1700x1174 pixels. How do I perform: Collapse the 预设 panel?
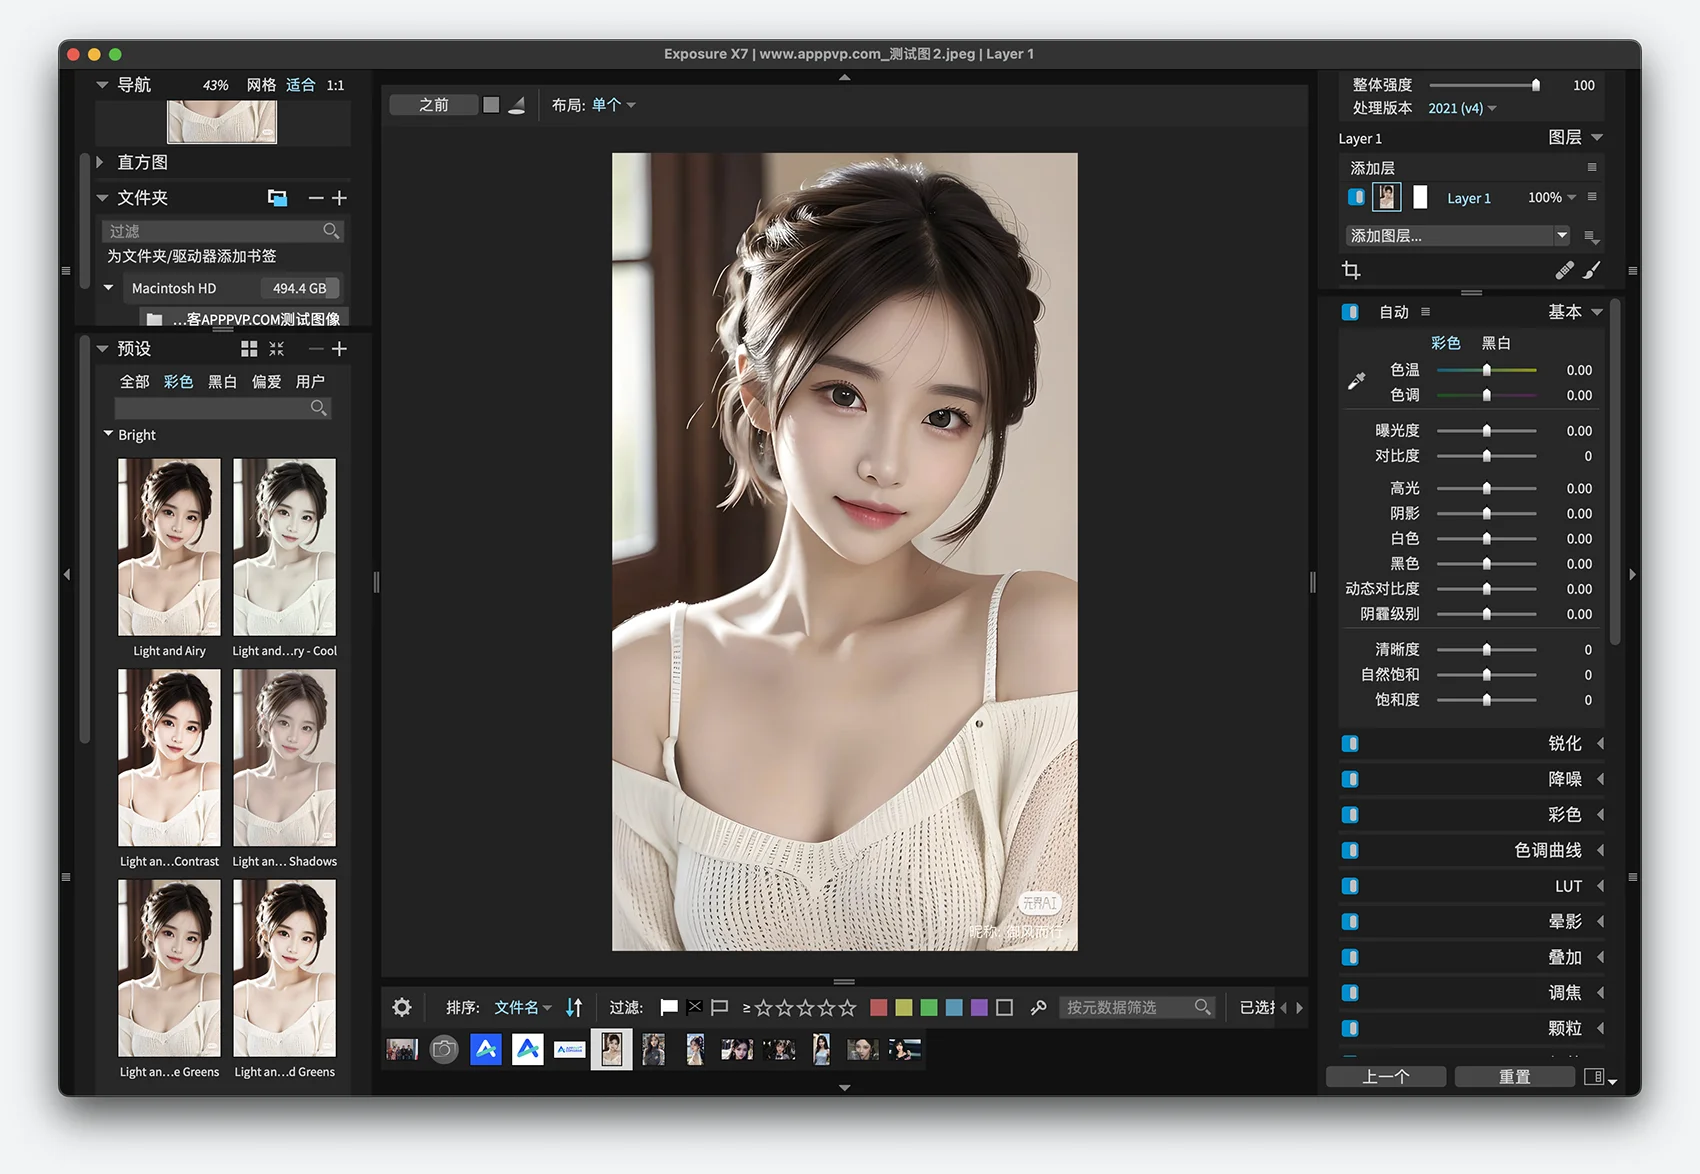(x=102, y=349)
